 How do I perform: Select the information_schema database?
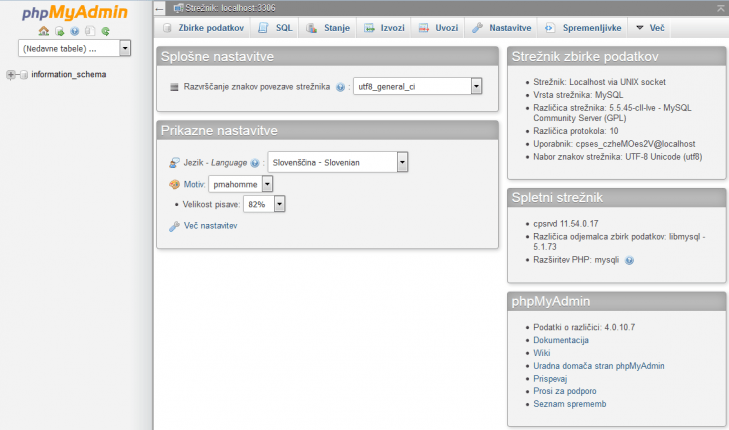point(68,74)
